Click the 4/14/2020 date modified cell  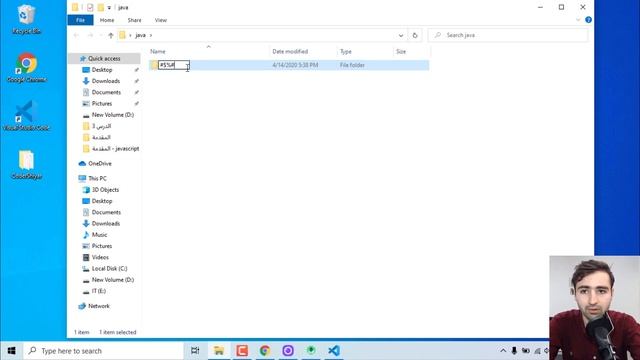pos(295,65)
